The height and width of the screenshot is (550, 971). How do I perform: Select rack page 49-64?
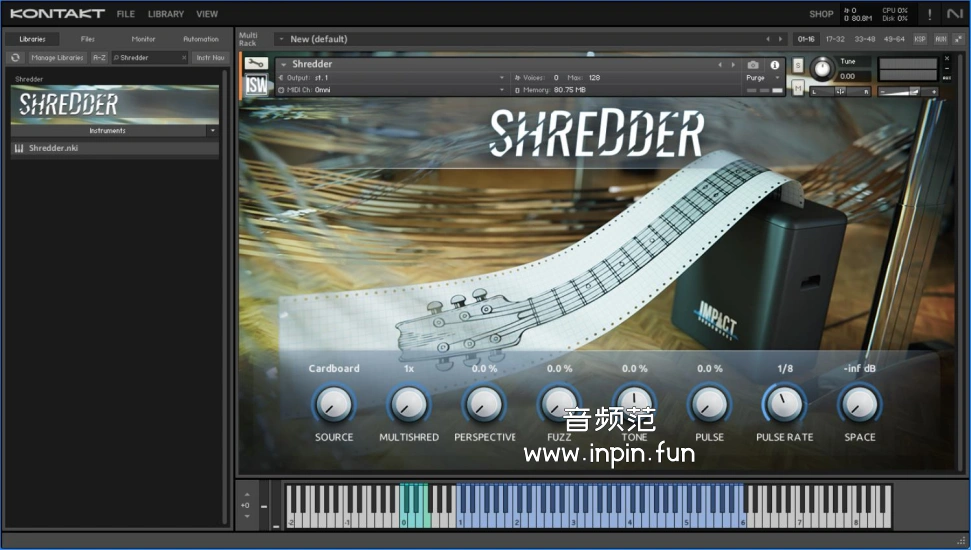click(x=894, y=39)
